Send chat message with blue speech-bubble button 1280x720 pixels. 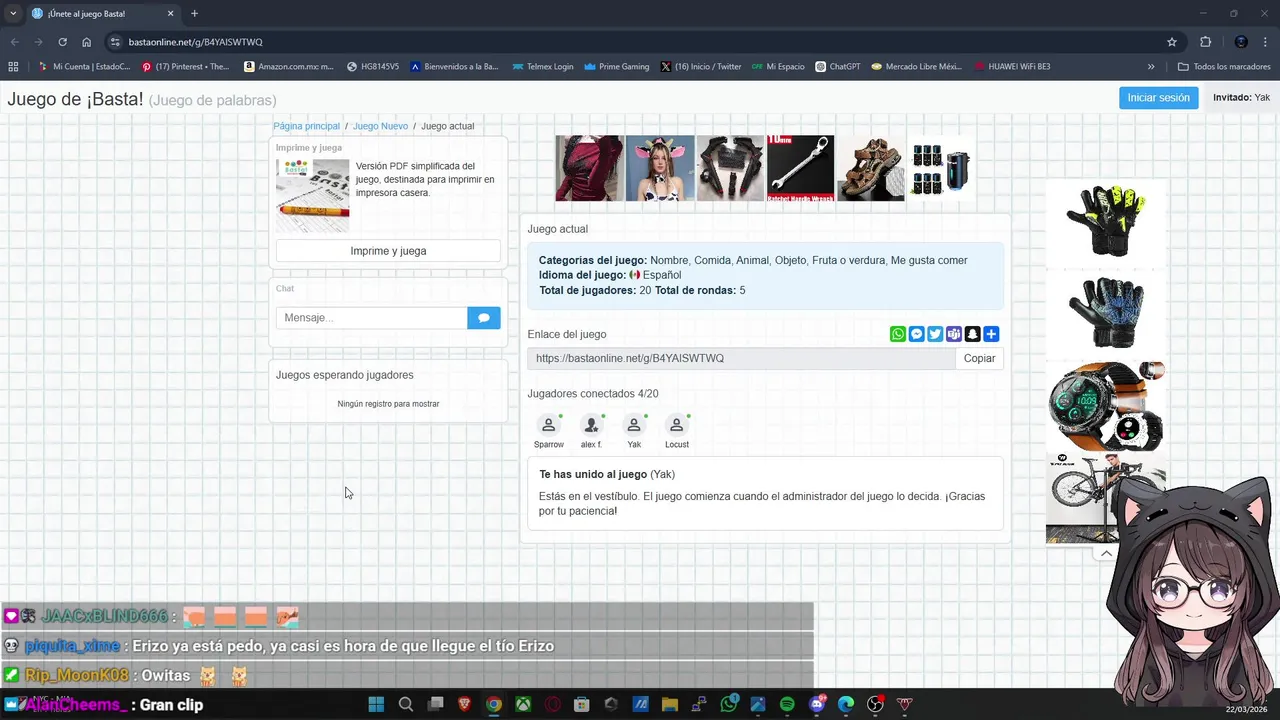(x=484, y=318)
